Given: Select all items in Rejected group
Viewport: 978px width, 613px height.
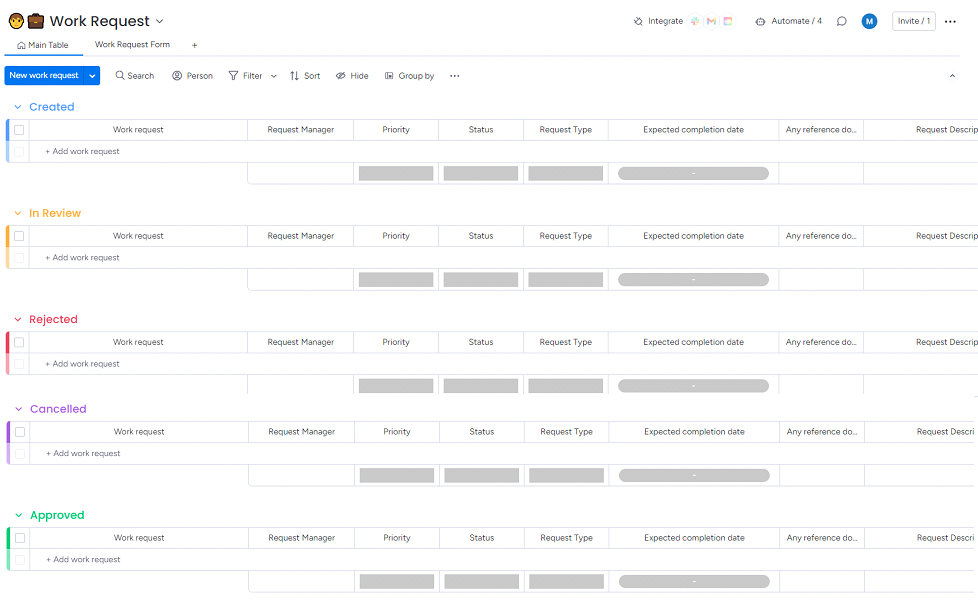Looking at the screenshot, I should tap(19, 342).
